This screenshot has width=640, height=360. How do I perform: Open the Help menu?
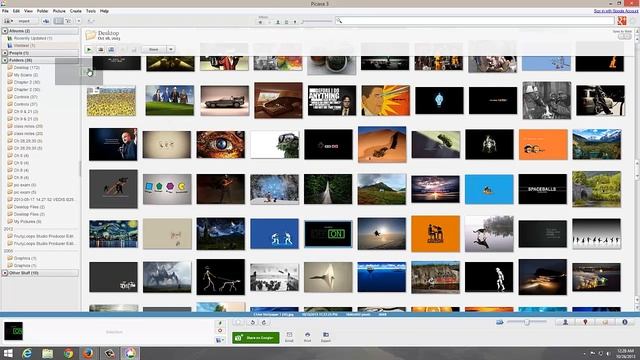tap(104, 11)
